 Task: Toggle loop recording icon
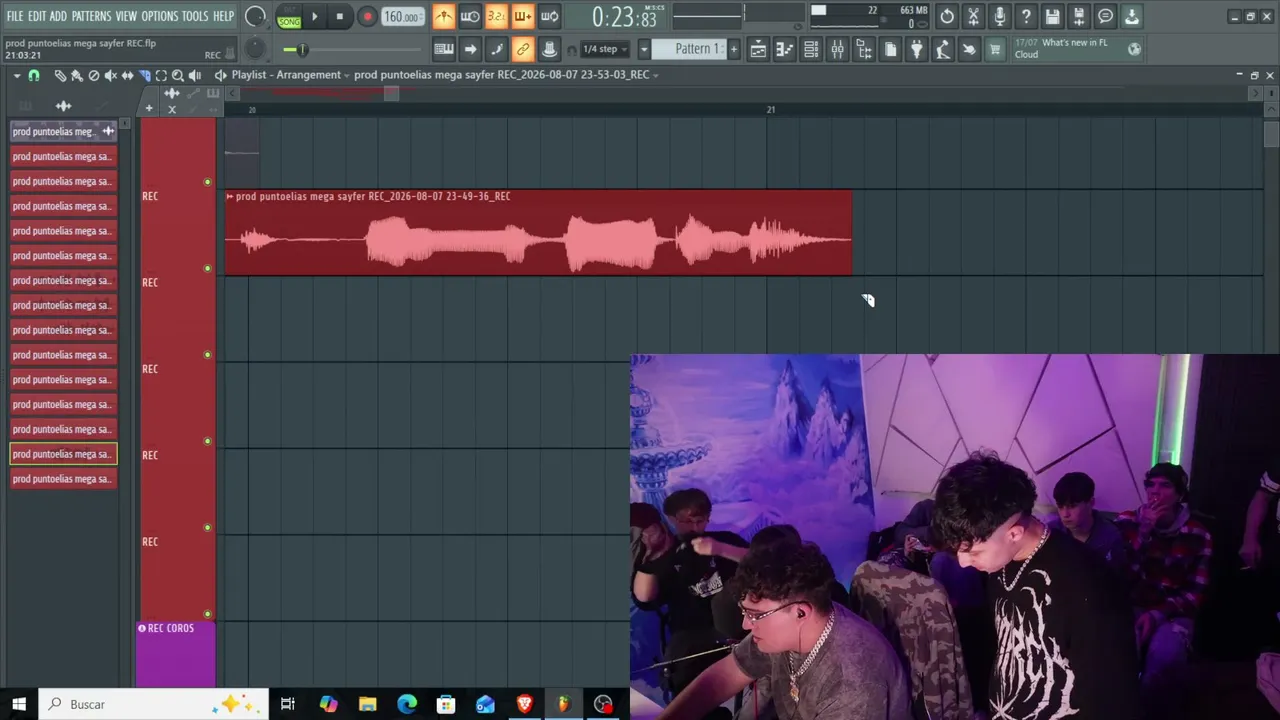[549, 17]
